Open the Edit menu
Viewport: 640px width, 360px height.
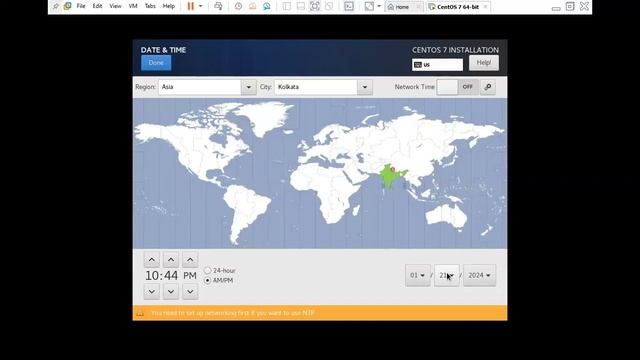point(97,6)
